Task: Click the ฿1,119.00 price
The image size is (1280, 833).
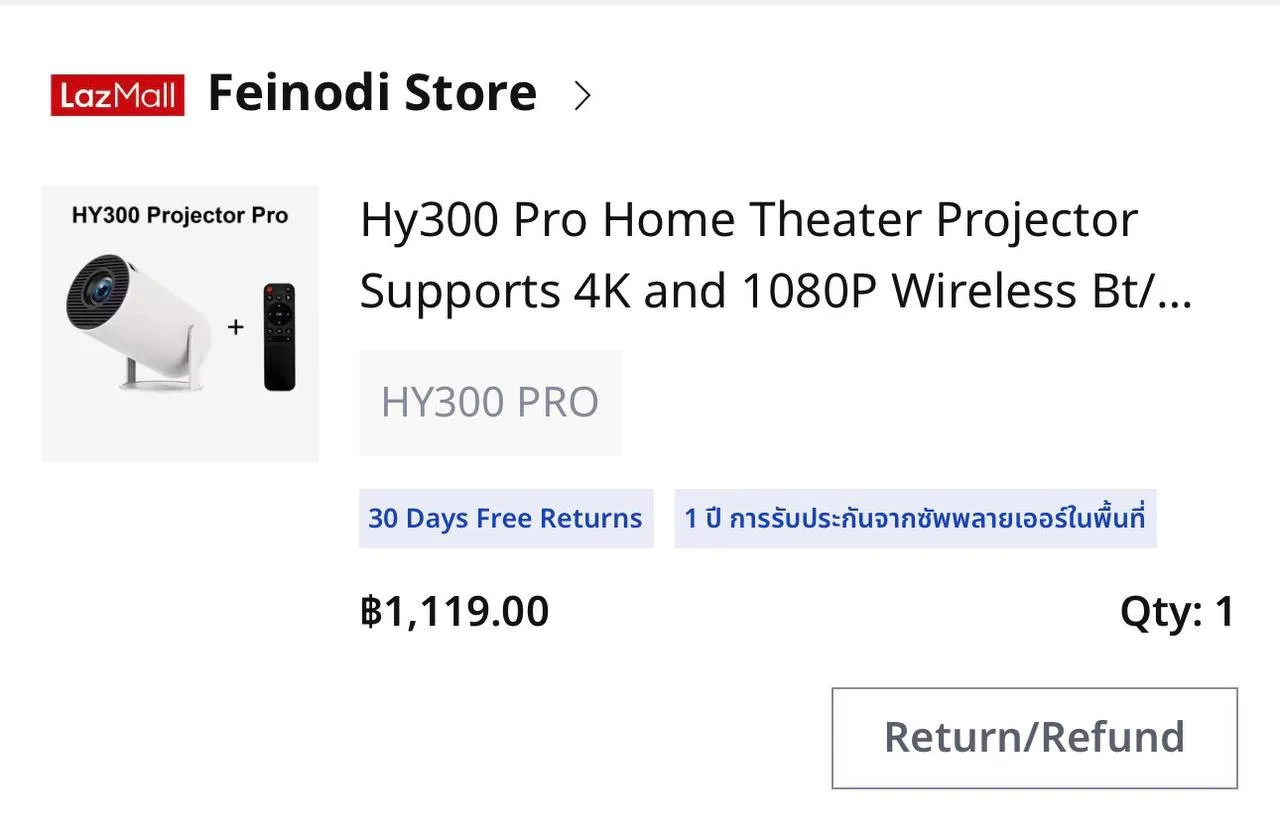Action: pyautogui.click(x=455, y=611)
